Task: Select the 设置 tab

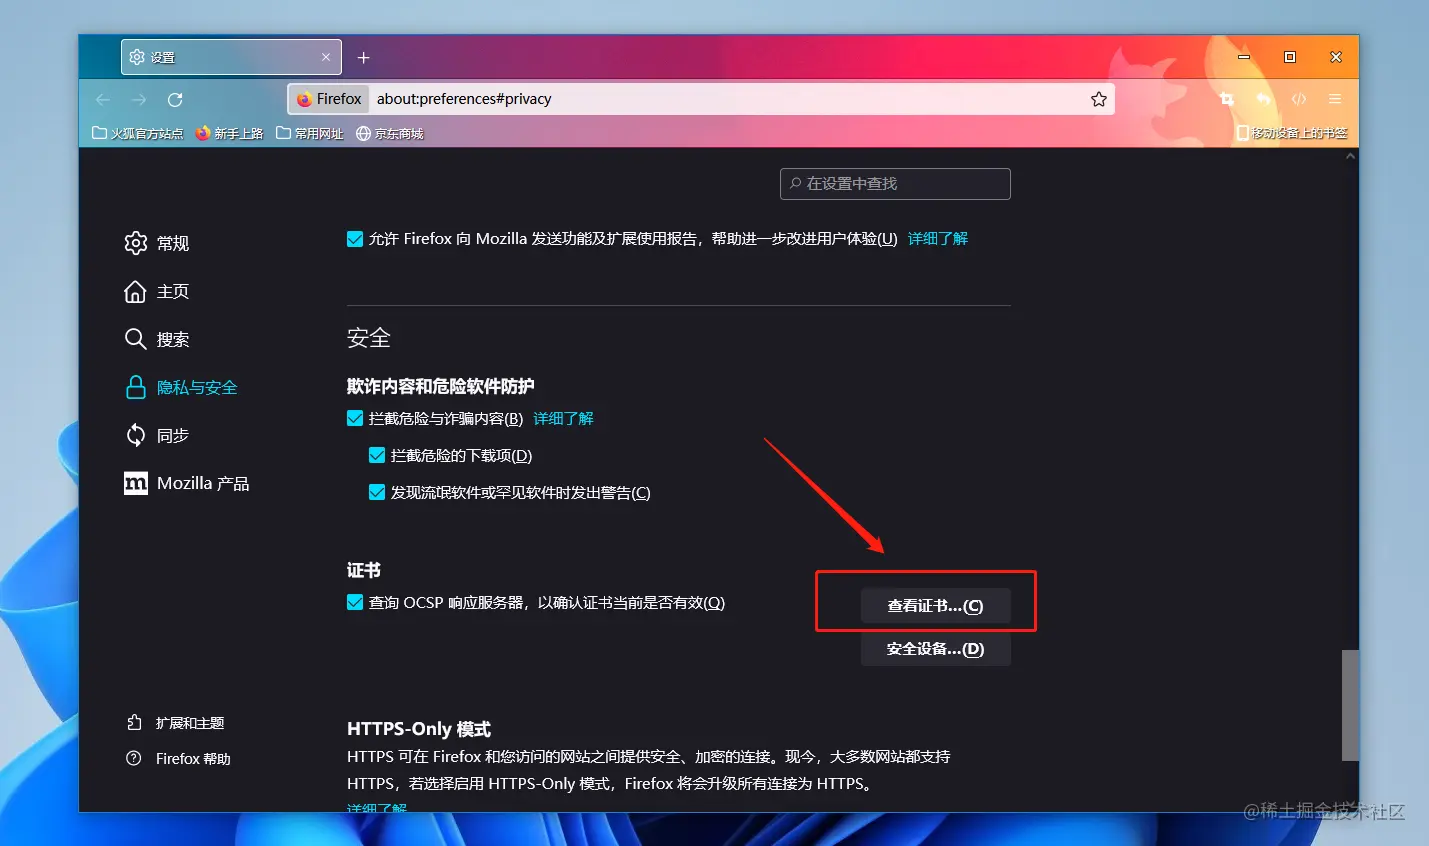Action: point(231,57)
